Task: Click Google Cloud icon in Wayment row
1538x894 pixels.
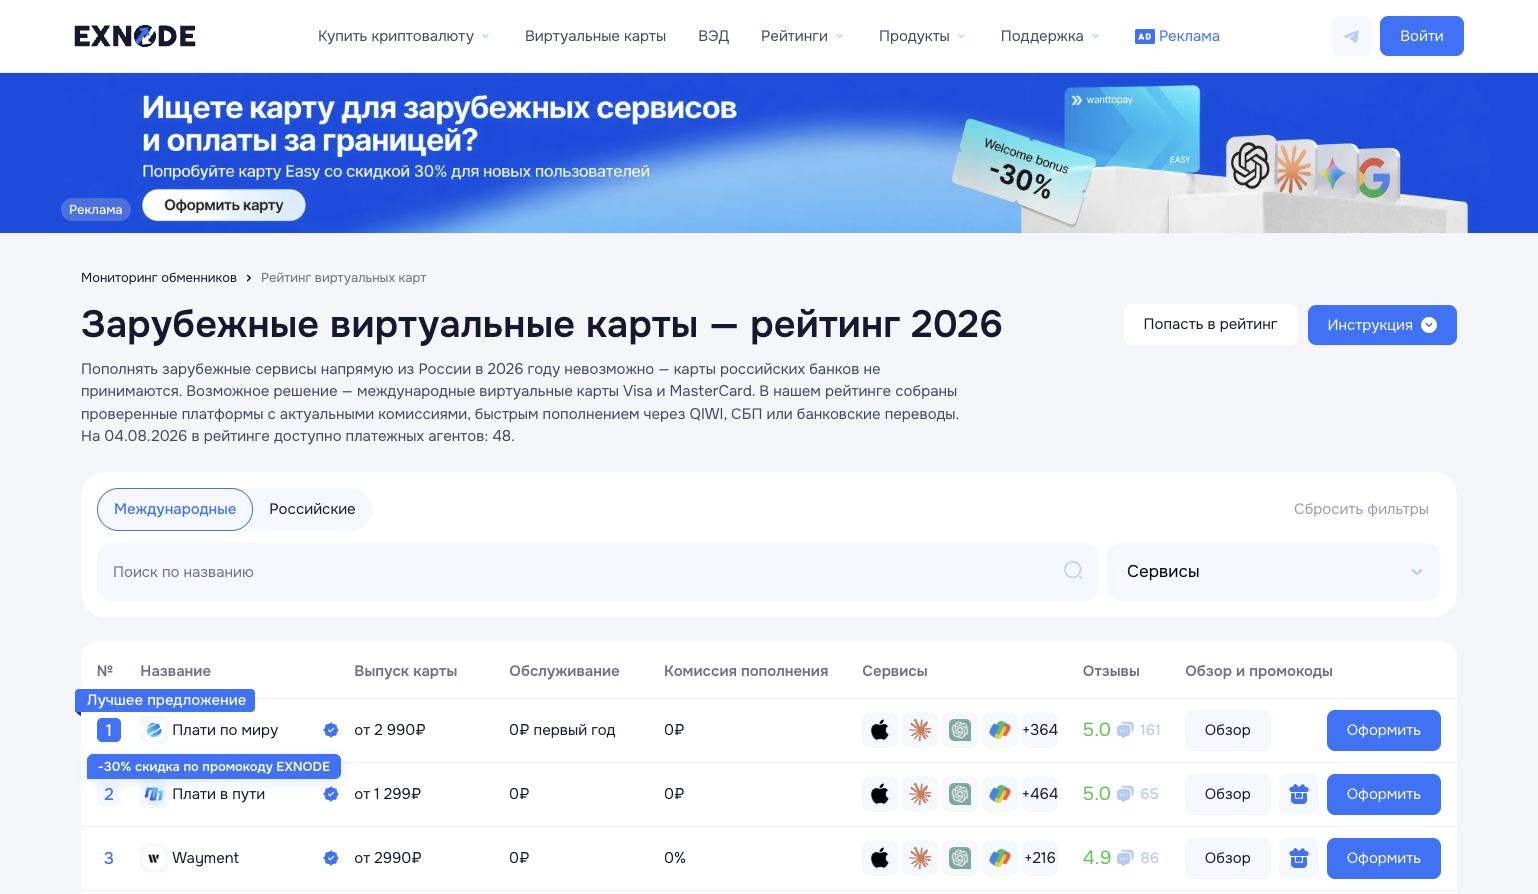Action: tap(1000, 858)
